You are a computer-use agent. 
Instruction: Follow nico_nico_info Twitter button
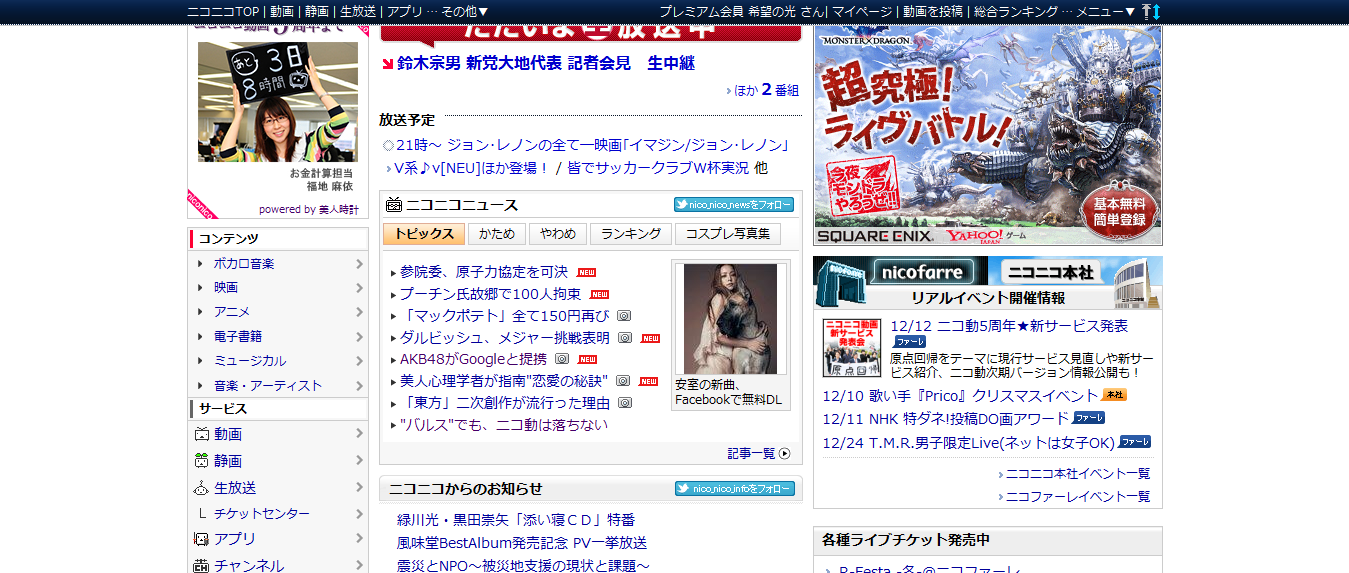click(x=734, y=489)
